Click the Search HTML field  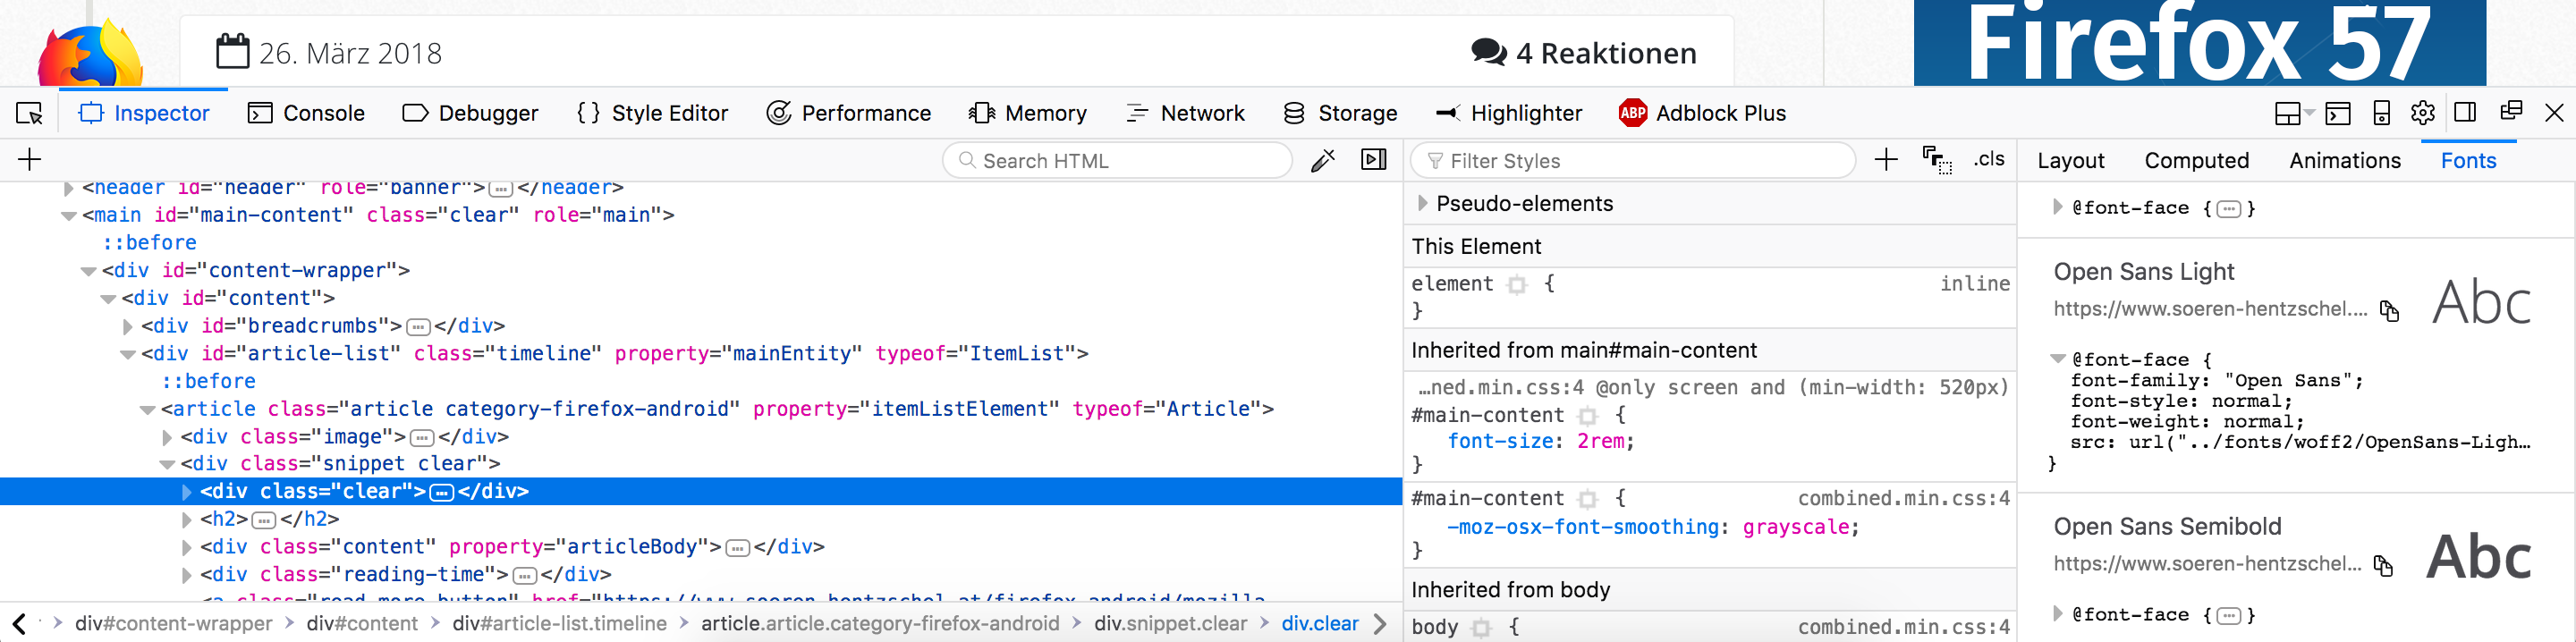point(1118,161)
